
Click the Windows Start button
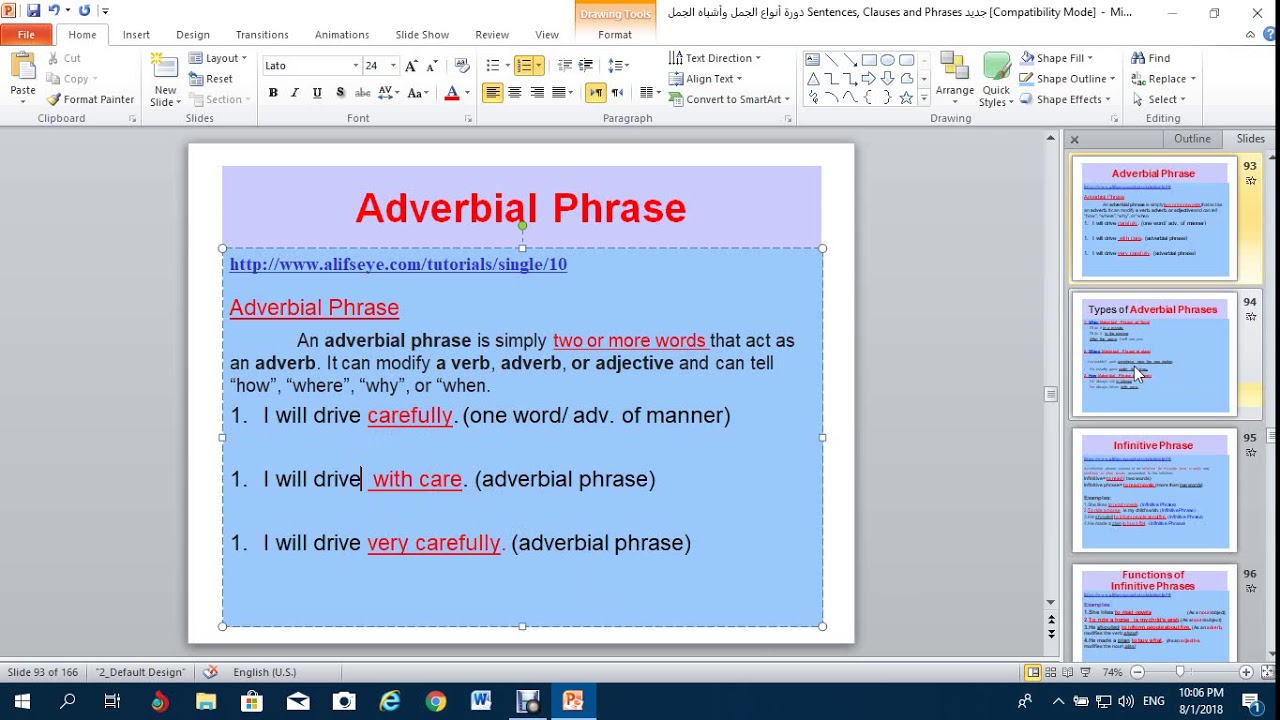coord(22,701)
